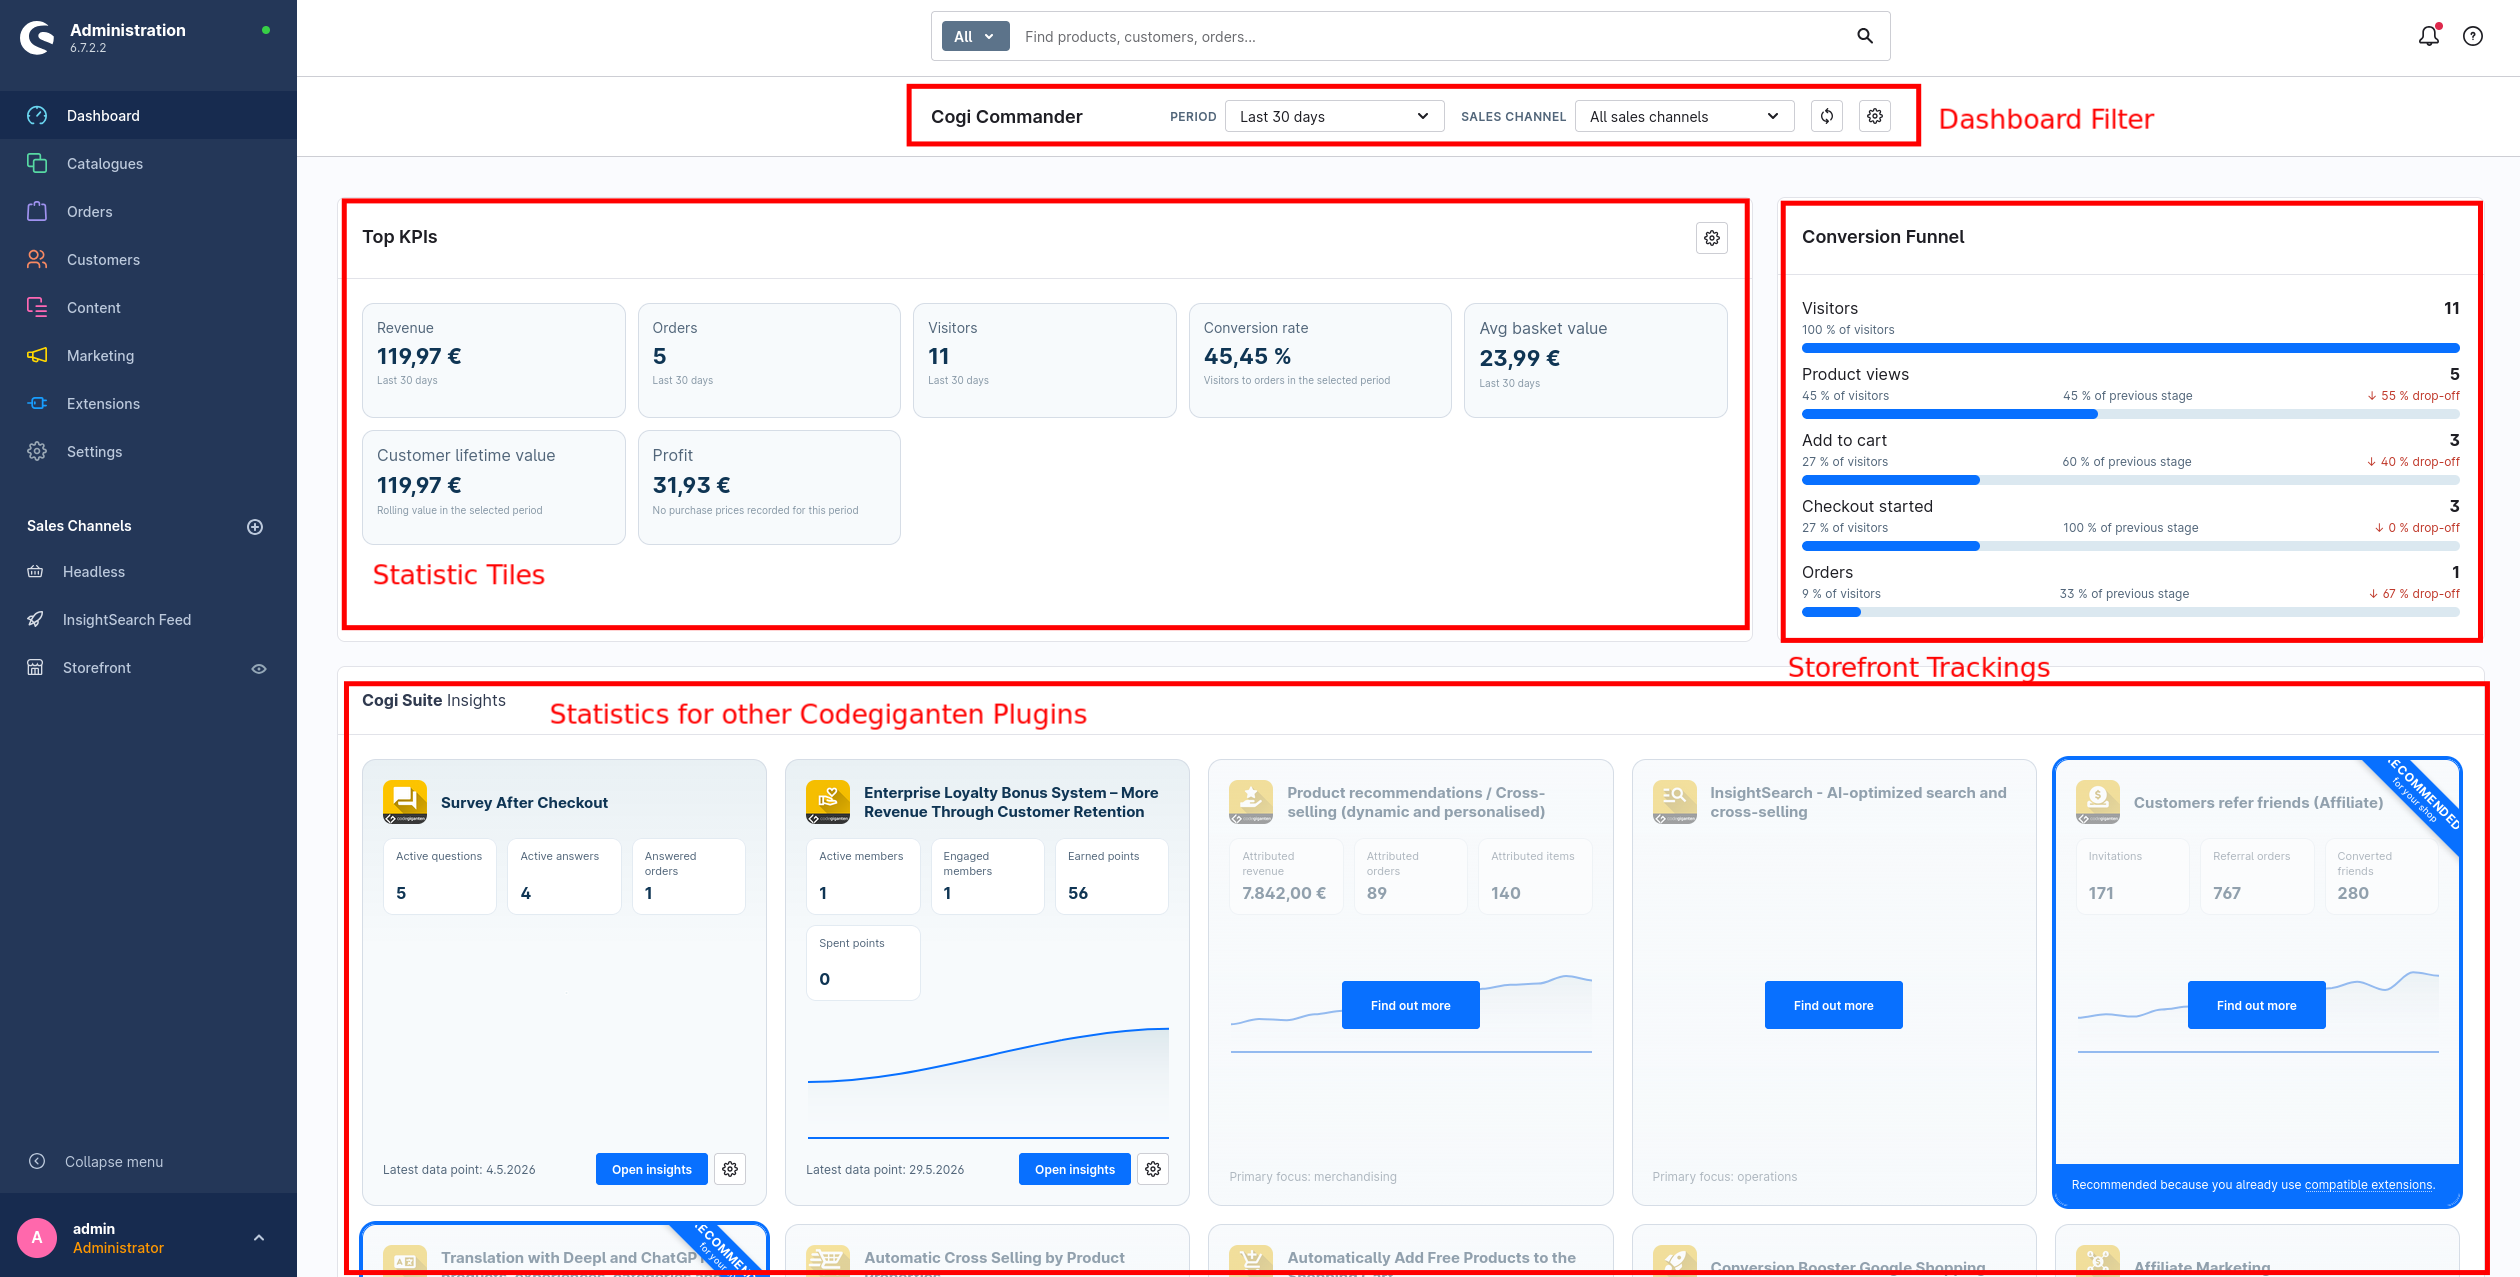Click the Profit KPI tile
This screenshot has height=1277, width=2520.
pyautogui.click(x=769, y=487)
